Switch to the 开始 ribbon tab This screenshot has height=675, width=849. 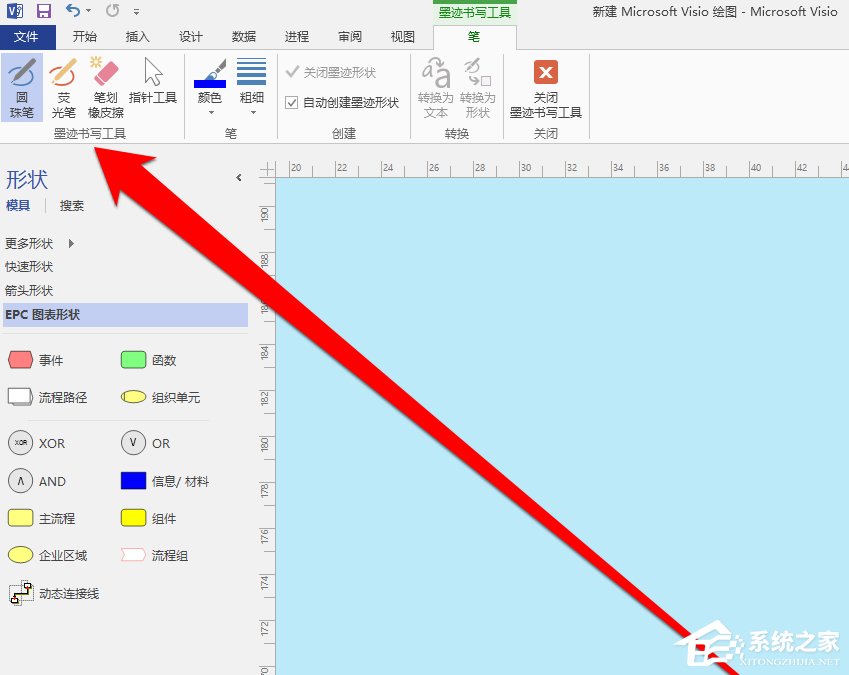[84, 36]
